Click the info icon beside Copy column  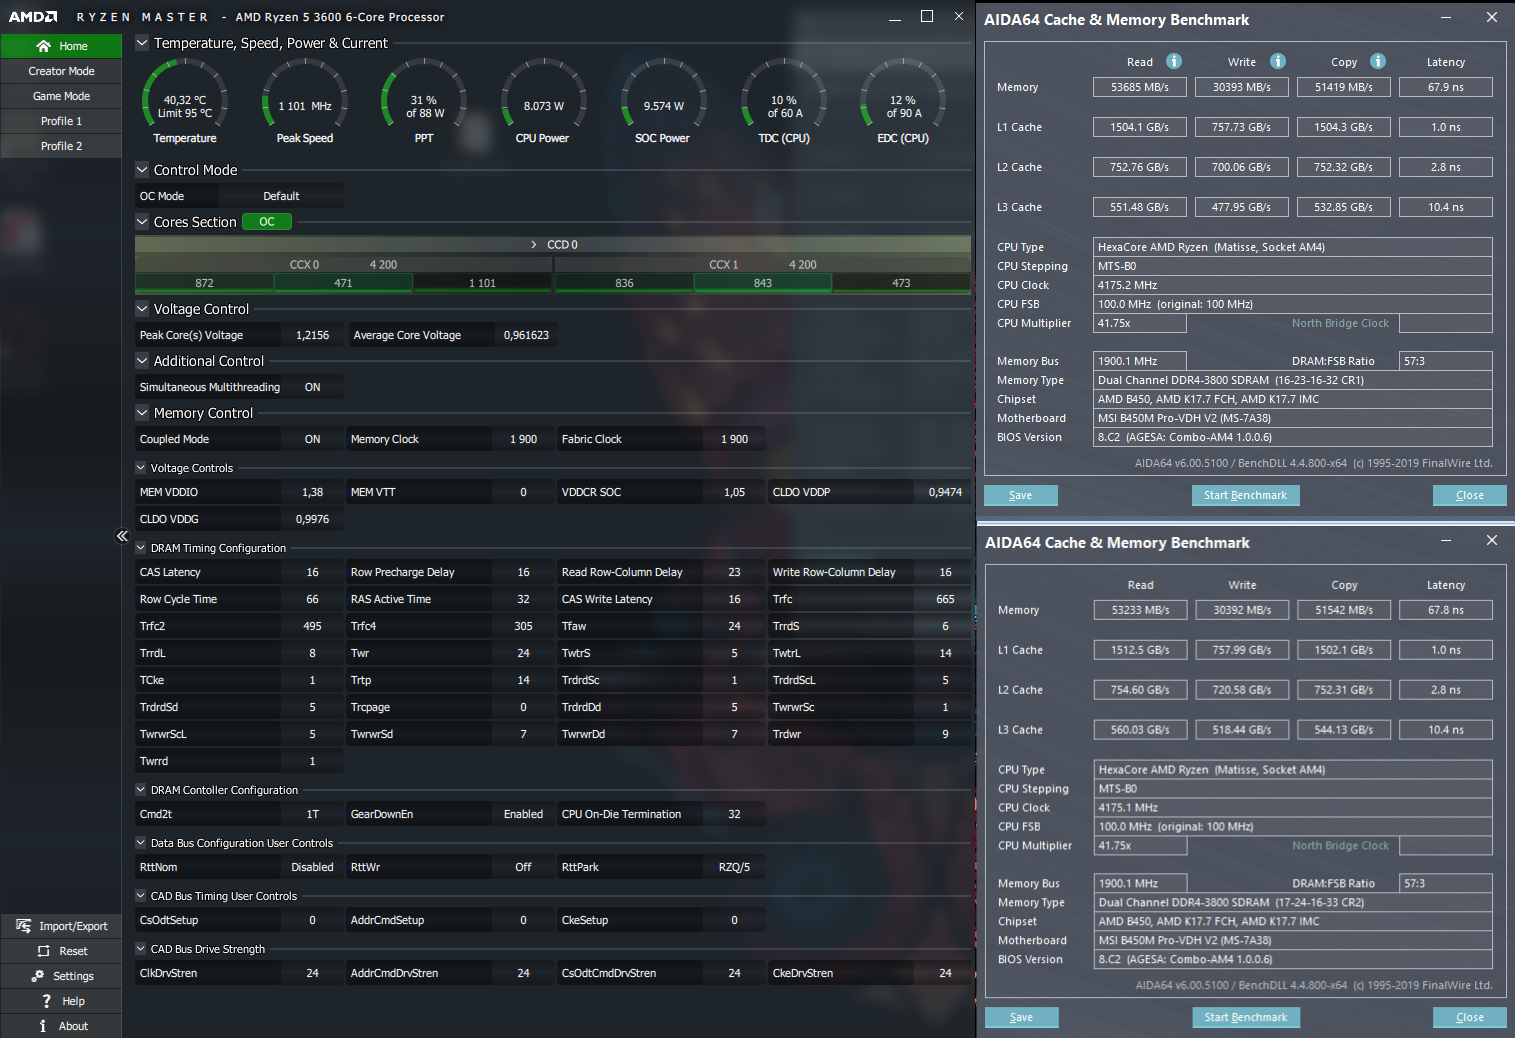[1378, 61]
